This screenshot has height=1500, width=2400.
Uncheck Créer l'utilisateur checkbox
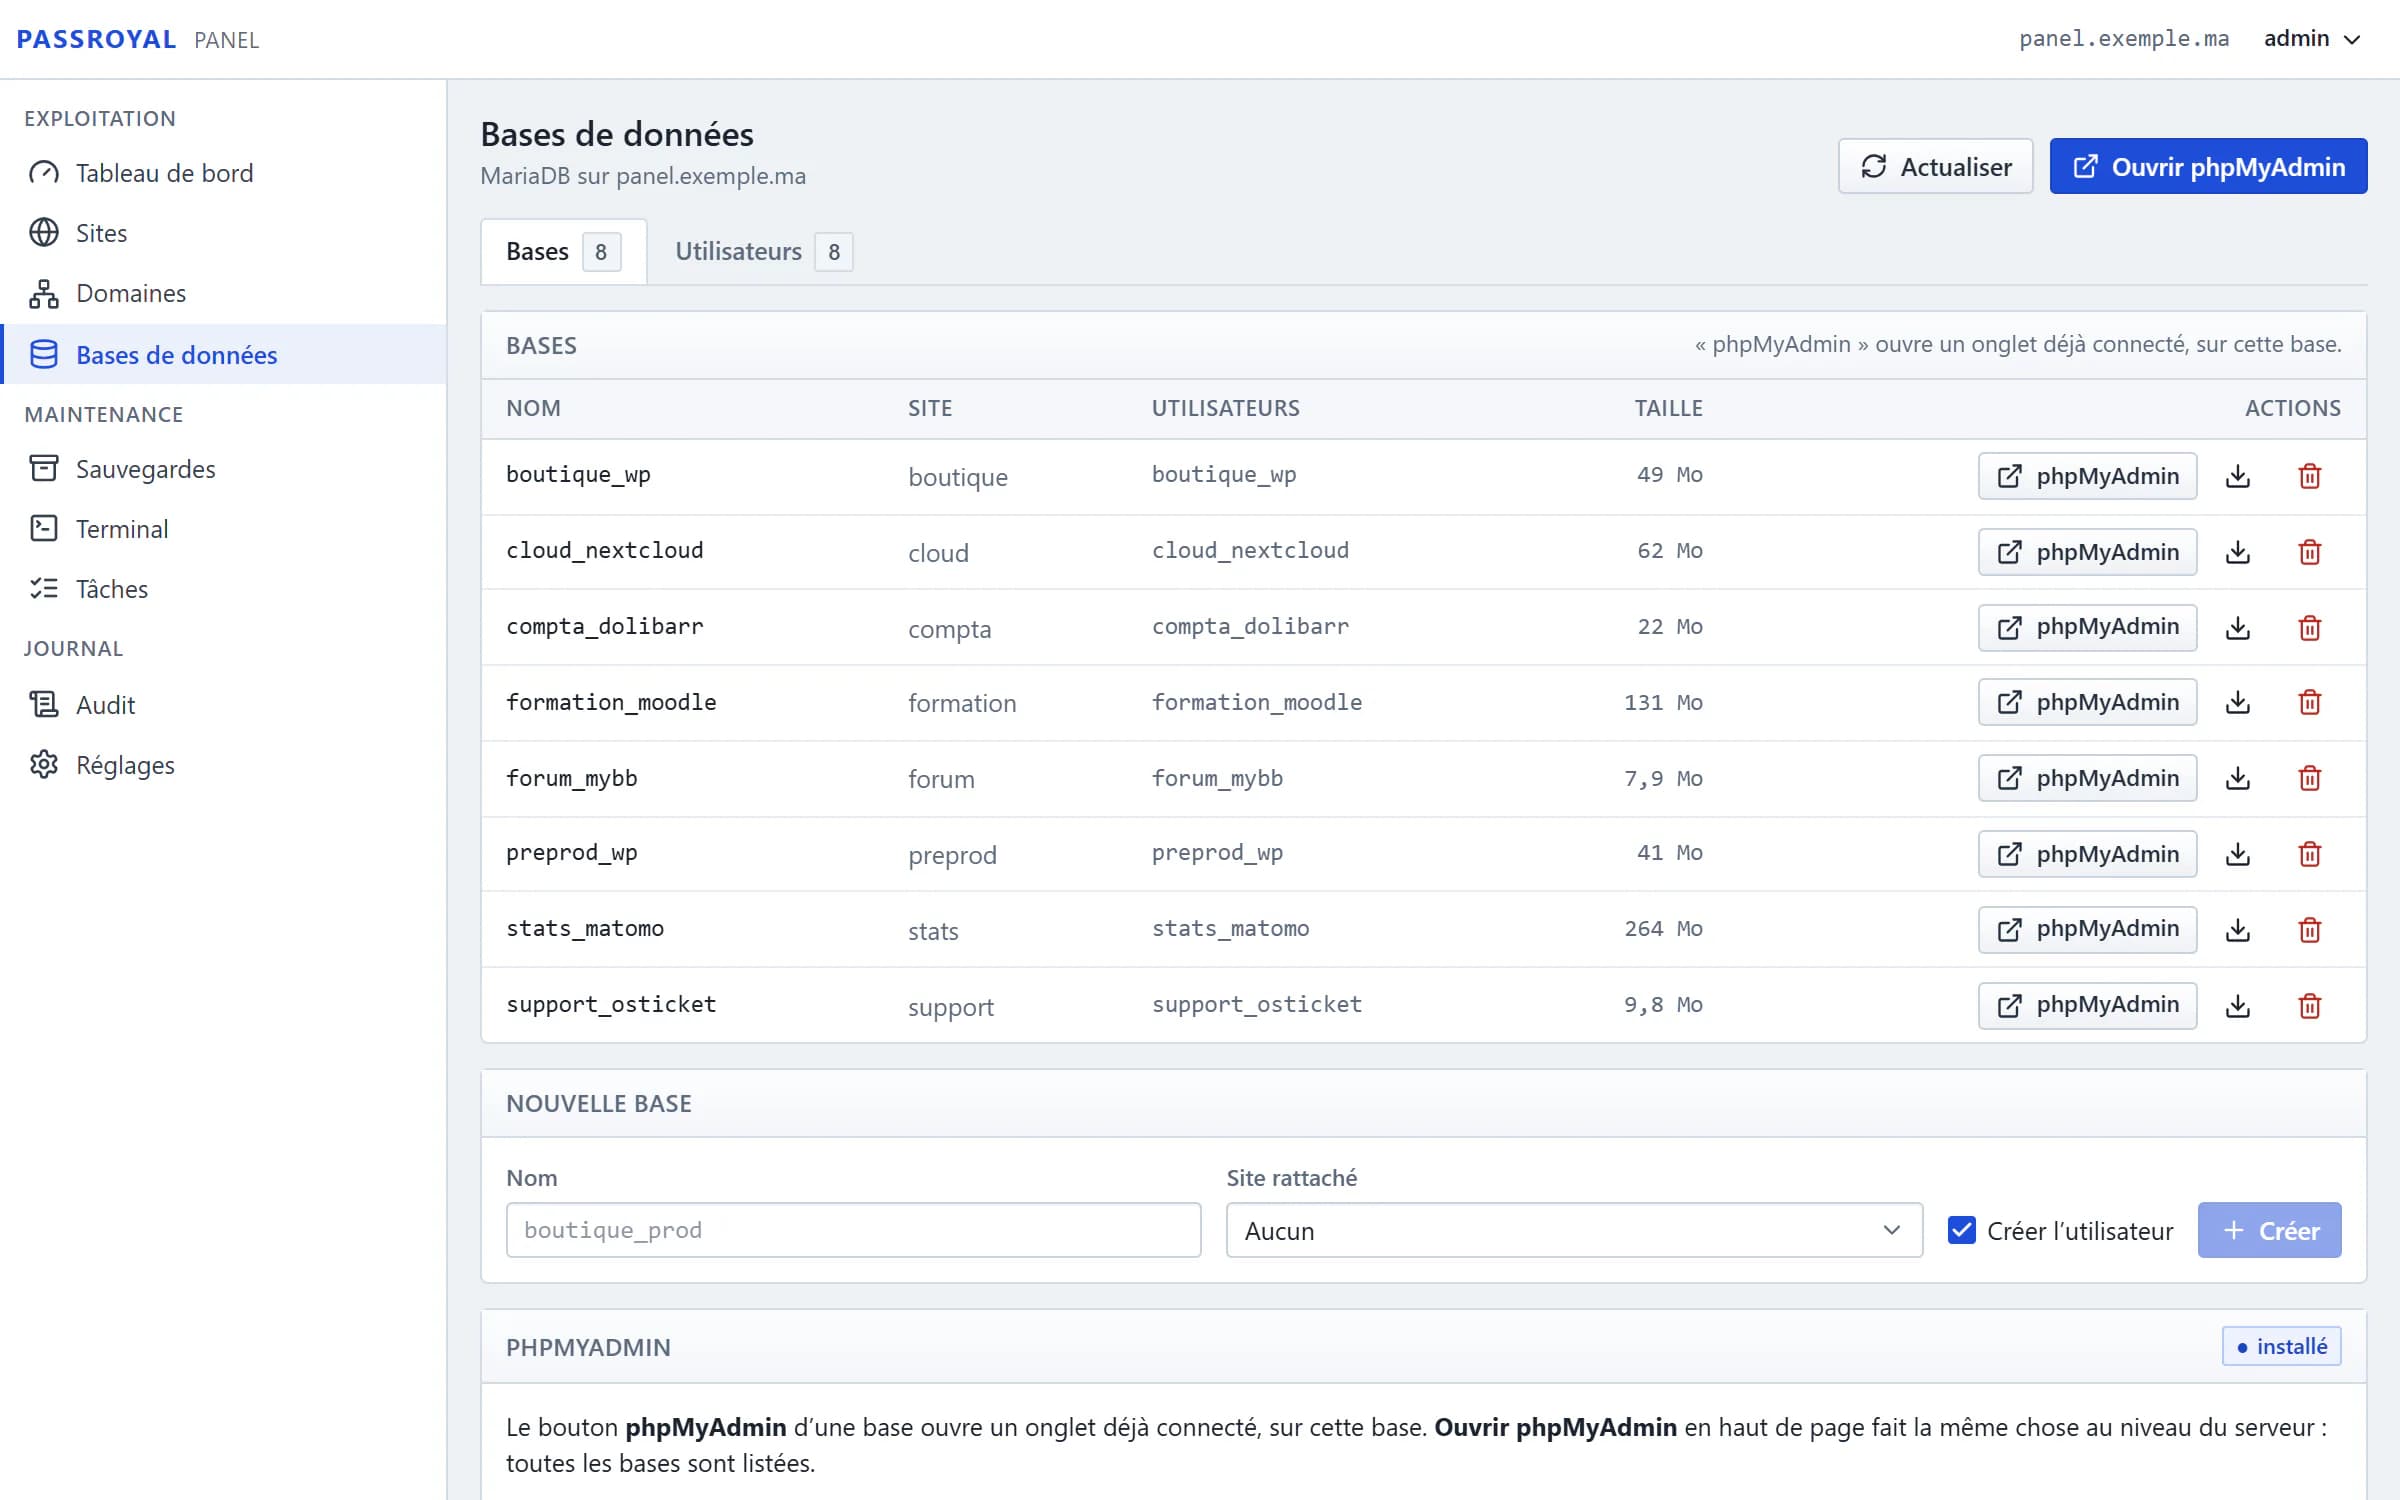tap(1962, 1230)
